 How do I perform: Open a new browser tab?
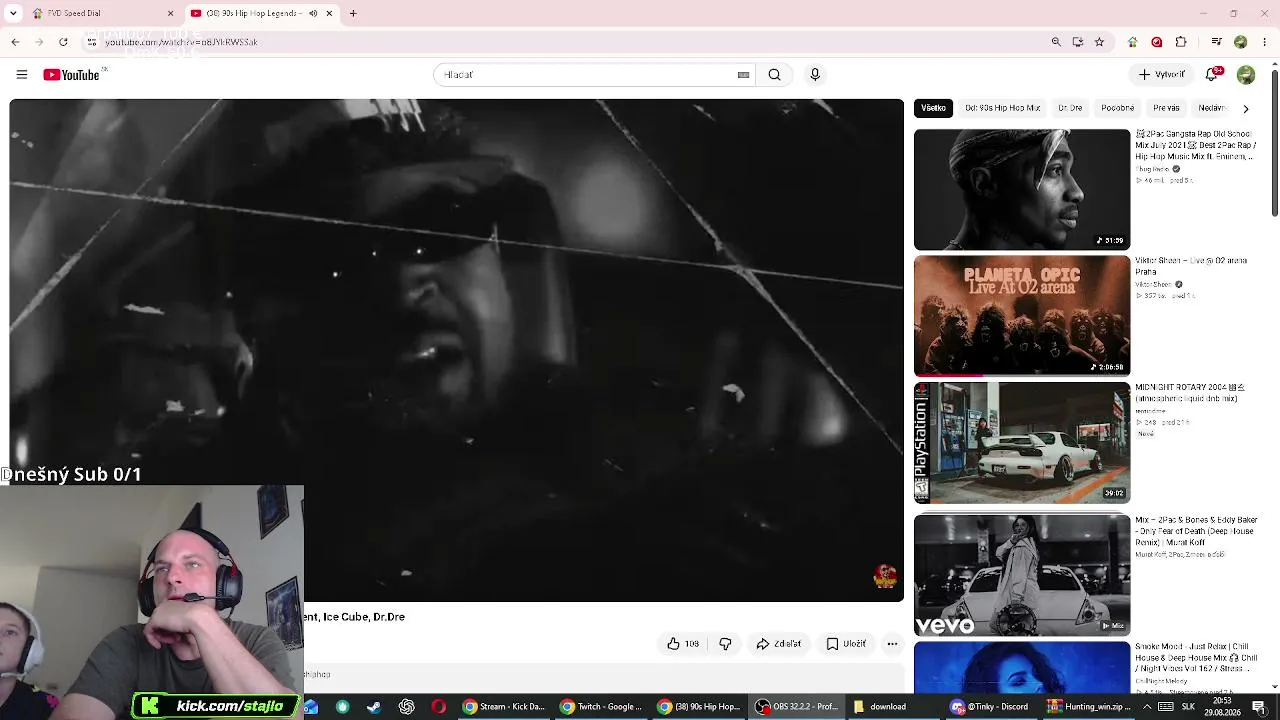click(x=353, y=14)
